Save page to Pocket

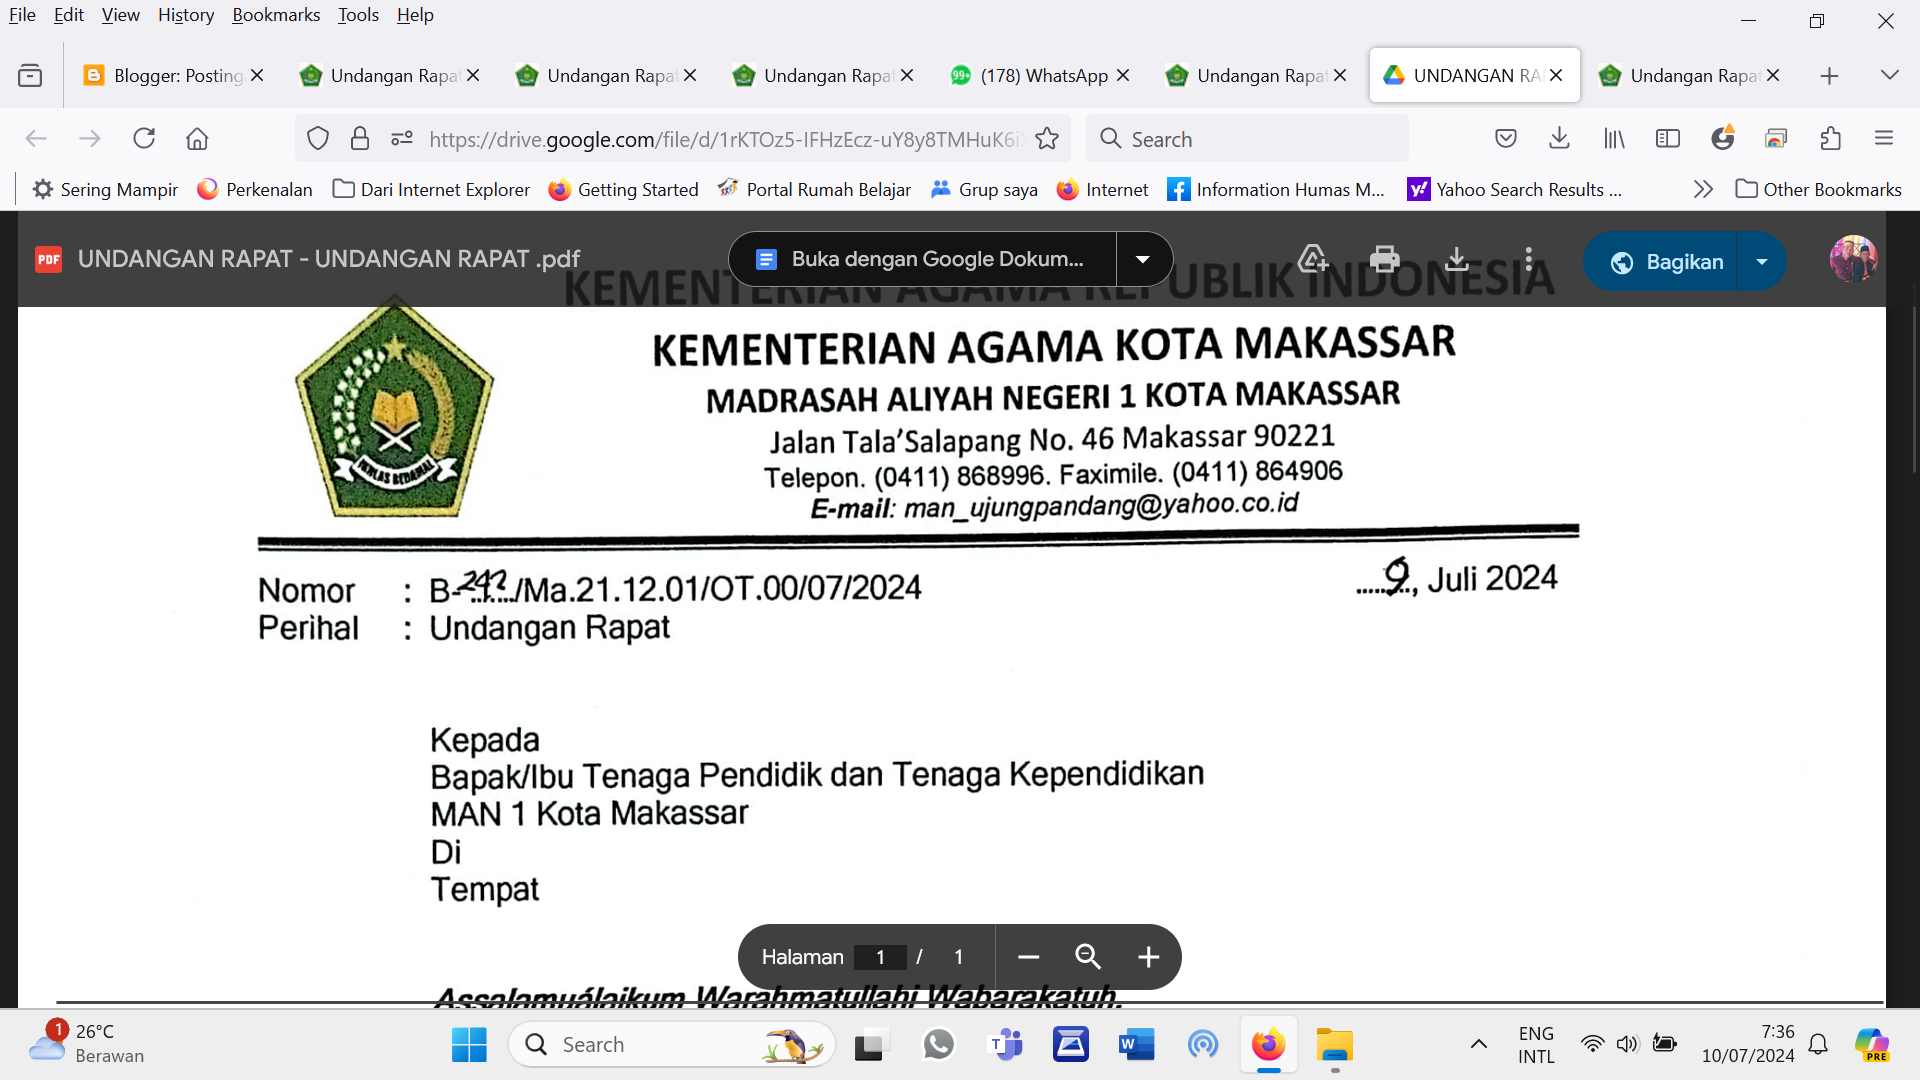(1506, 138)
